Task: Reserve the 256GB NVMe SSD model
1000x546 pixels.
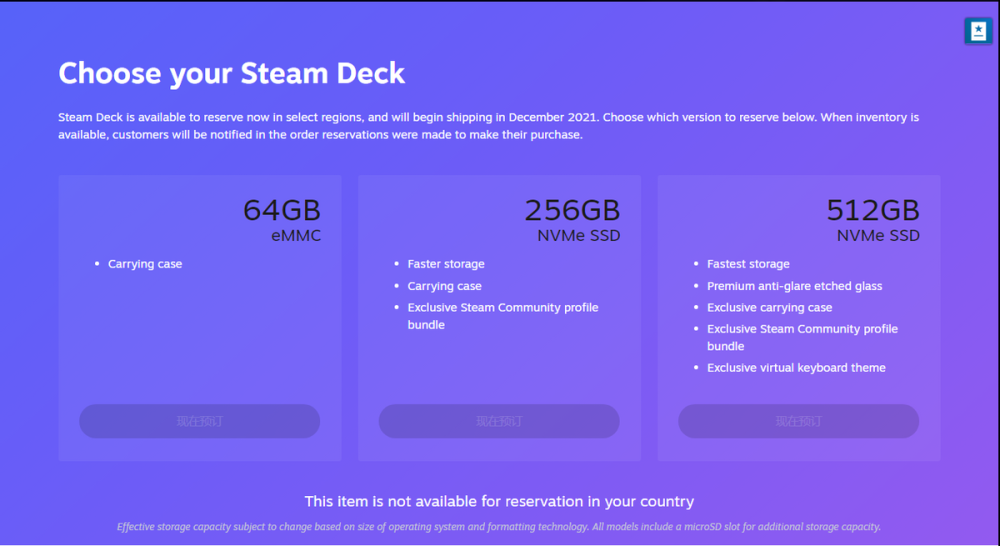Action: 499,421
